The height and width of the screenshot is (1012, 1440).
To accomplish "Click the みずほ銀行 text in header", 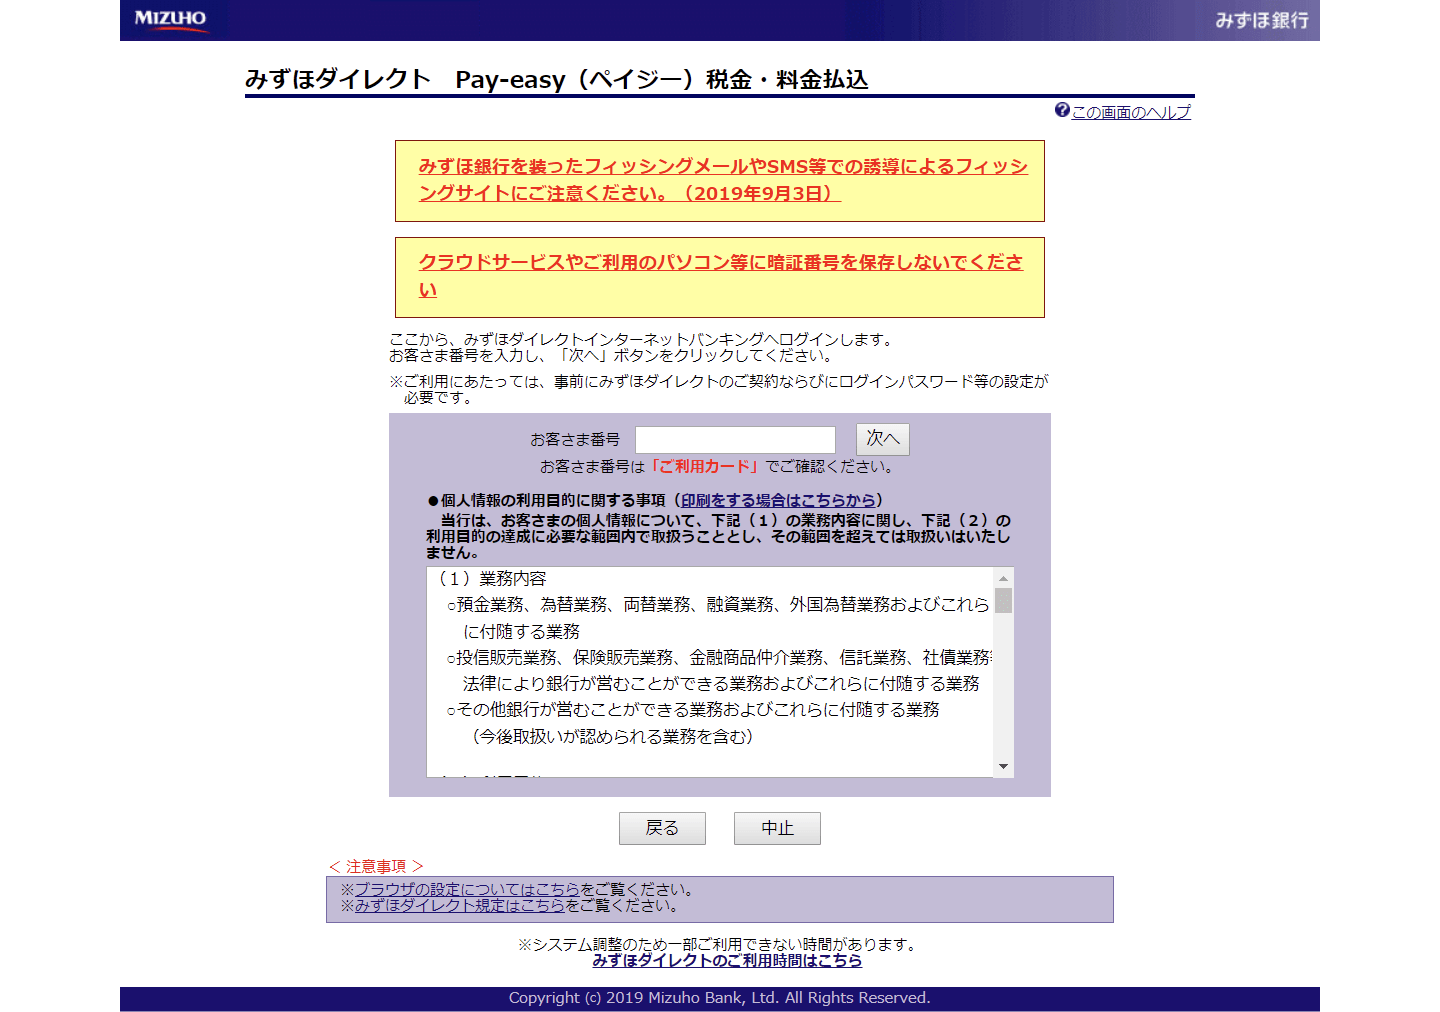I will pyautogui.click(x=1262, y=20).
